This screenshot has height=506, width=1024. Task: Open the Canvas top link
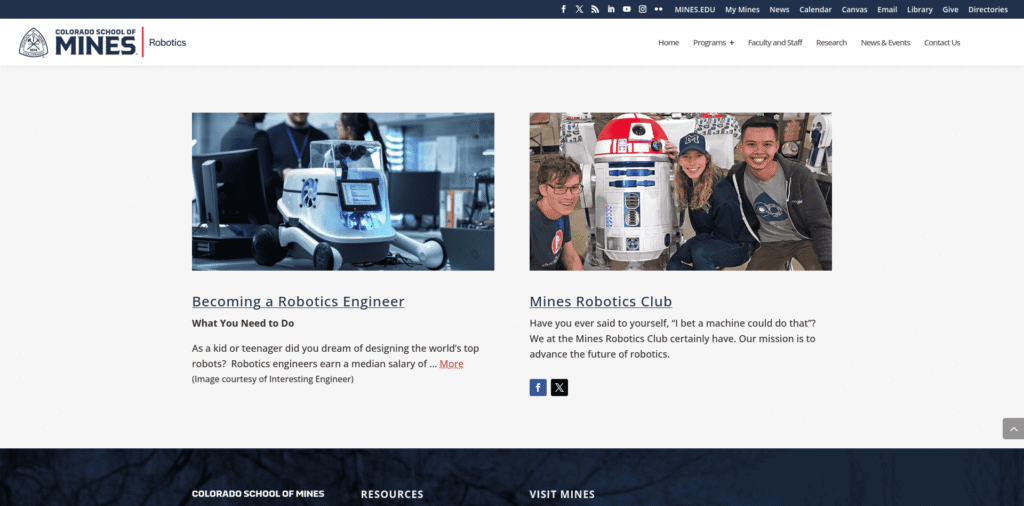coord(854,9)
